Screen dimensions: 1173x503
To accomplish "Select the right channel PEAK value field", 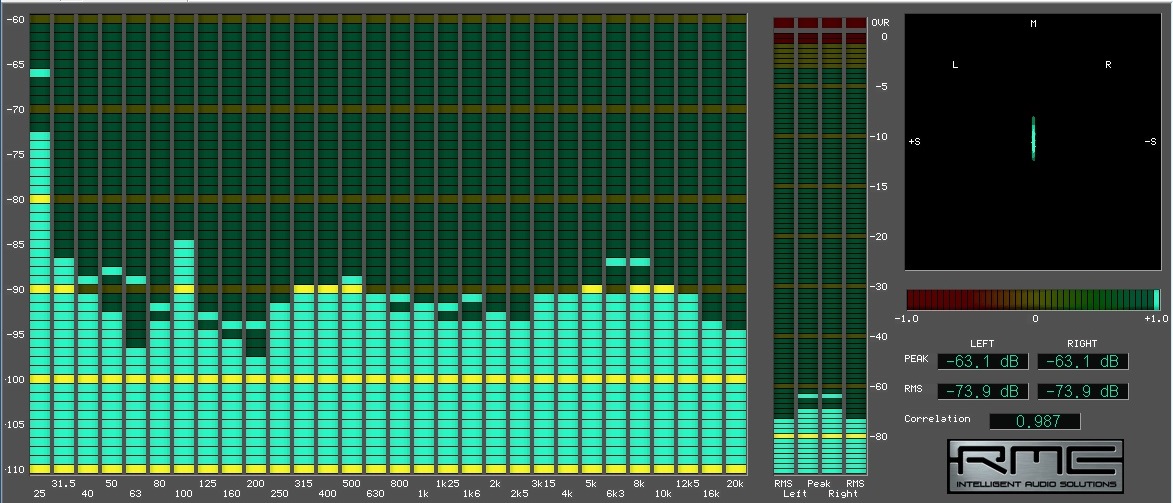I will point(1082,362).
